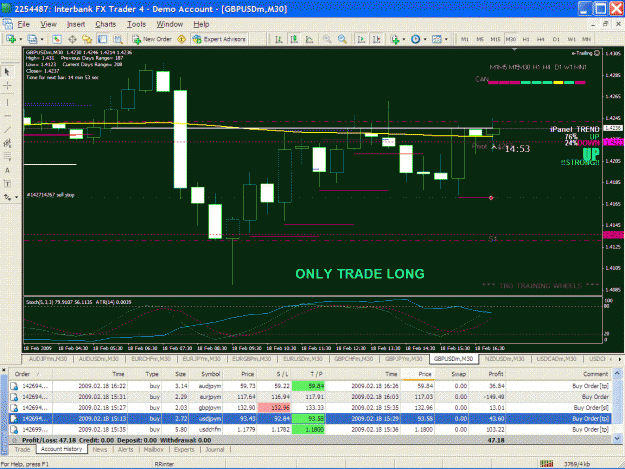The width and height of the screenshot is (625, 469).
Task: Expand the Profiles dropdown arrow
Action: [42, 39]
